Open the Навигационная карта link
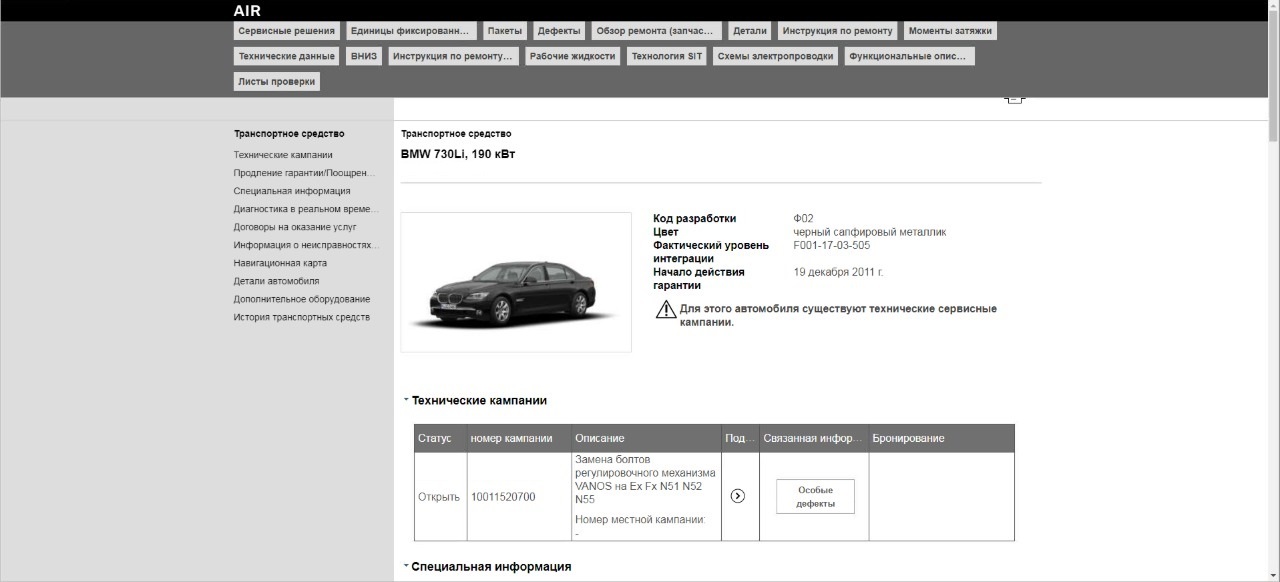The height and width of the screenshot is (582, 1280). 280,263
